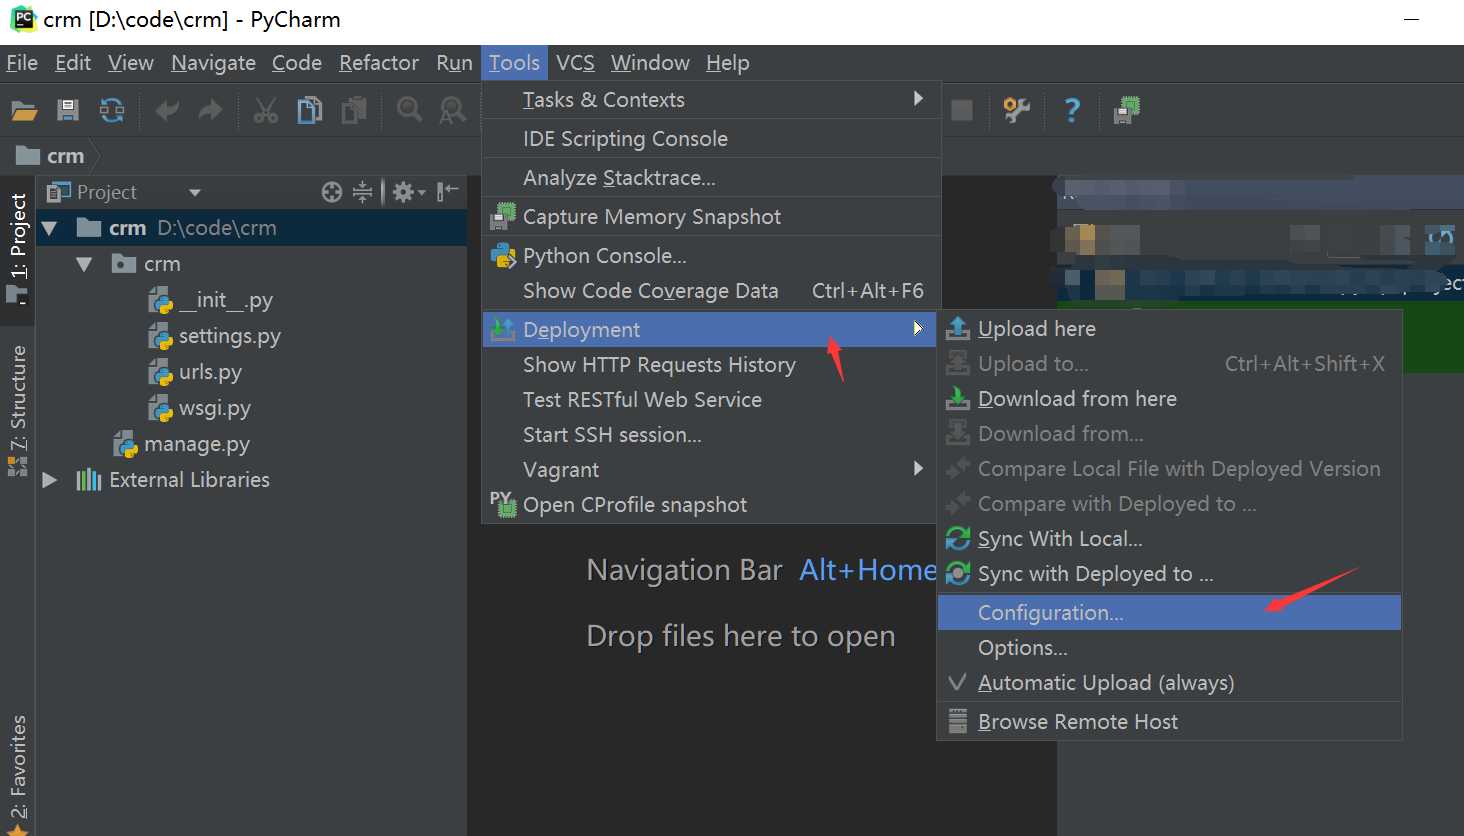The height and width of the screenshot is (836, 1464).
Task: Collapse the crm root project node arrow
Action: click(x=49, y=228)
